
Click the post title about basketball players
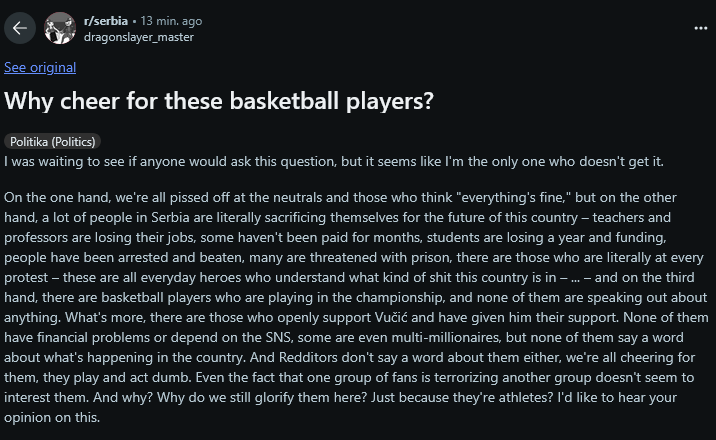pyautogui.click(x=219, y=101)
